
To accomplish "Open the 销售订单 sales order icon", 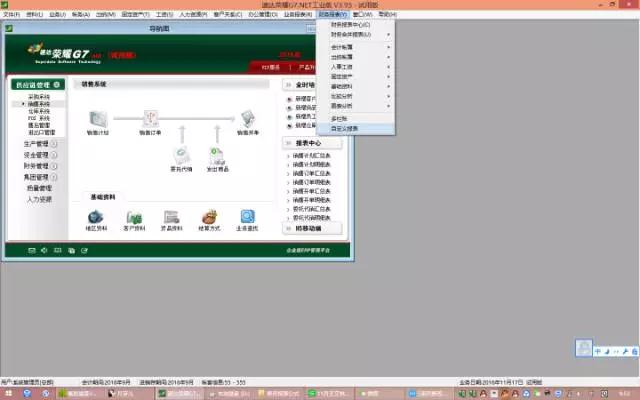I will coord(150,122).
